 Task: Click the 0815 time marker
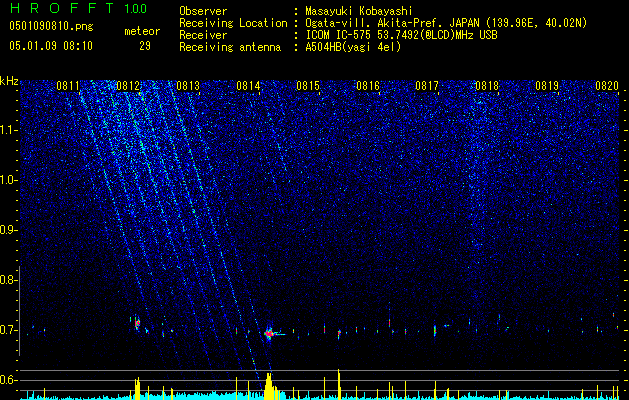308,85
